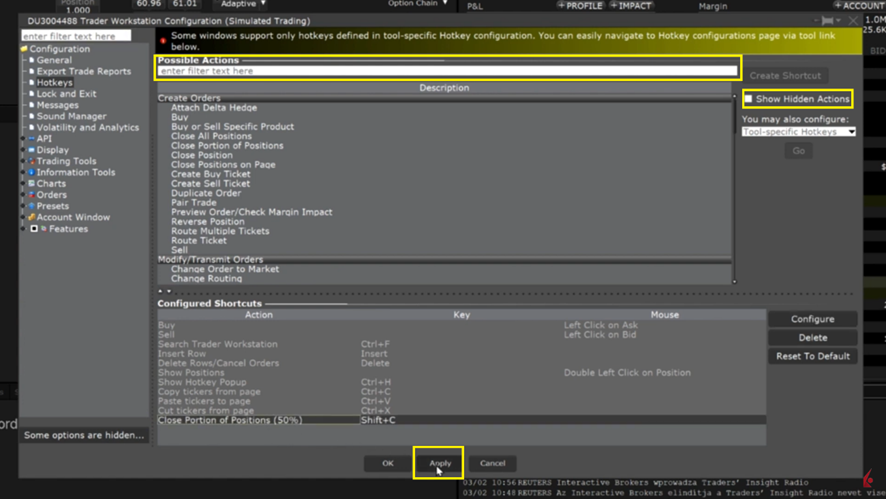Click the Account Window icon in tree
Image resolution: width=886 pixels, height=499 pixels.
pos(32,217)
